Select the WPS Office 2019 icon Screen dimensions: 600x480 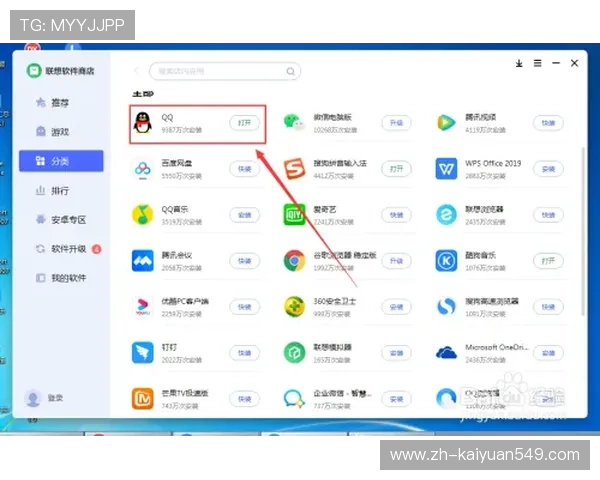click(446, 169)
